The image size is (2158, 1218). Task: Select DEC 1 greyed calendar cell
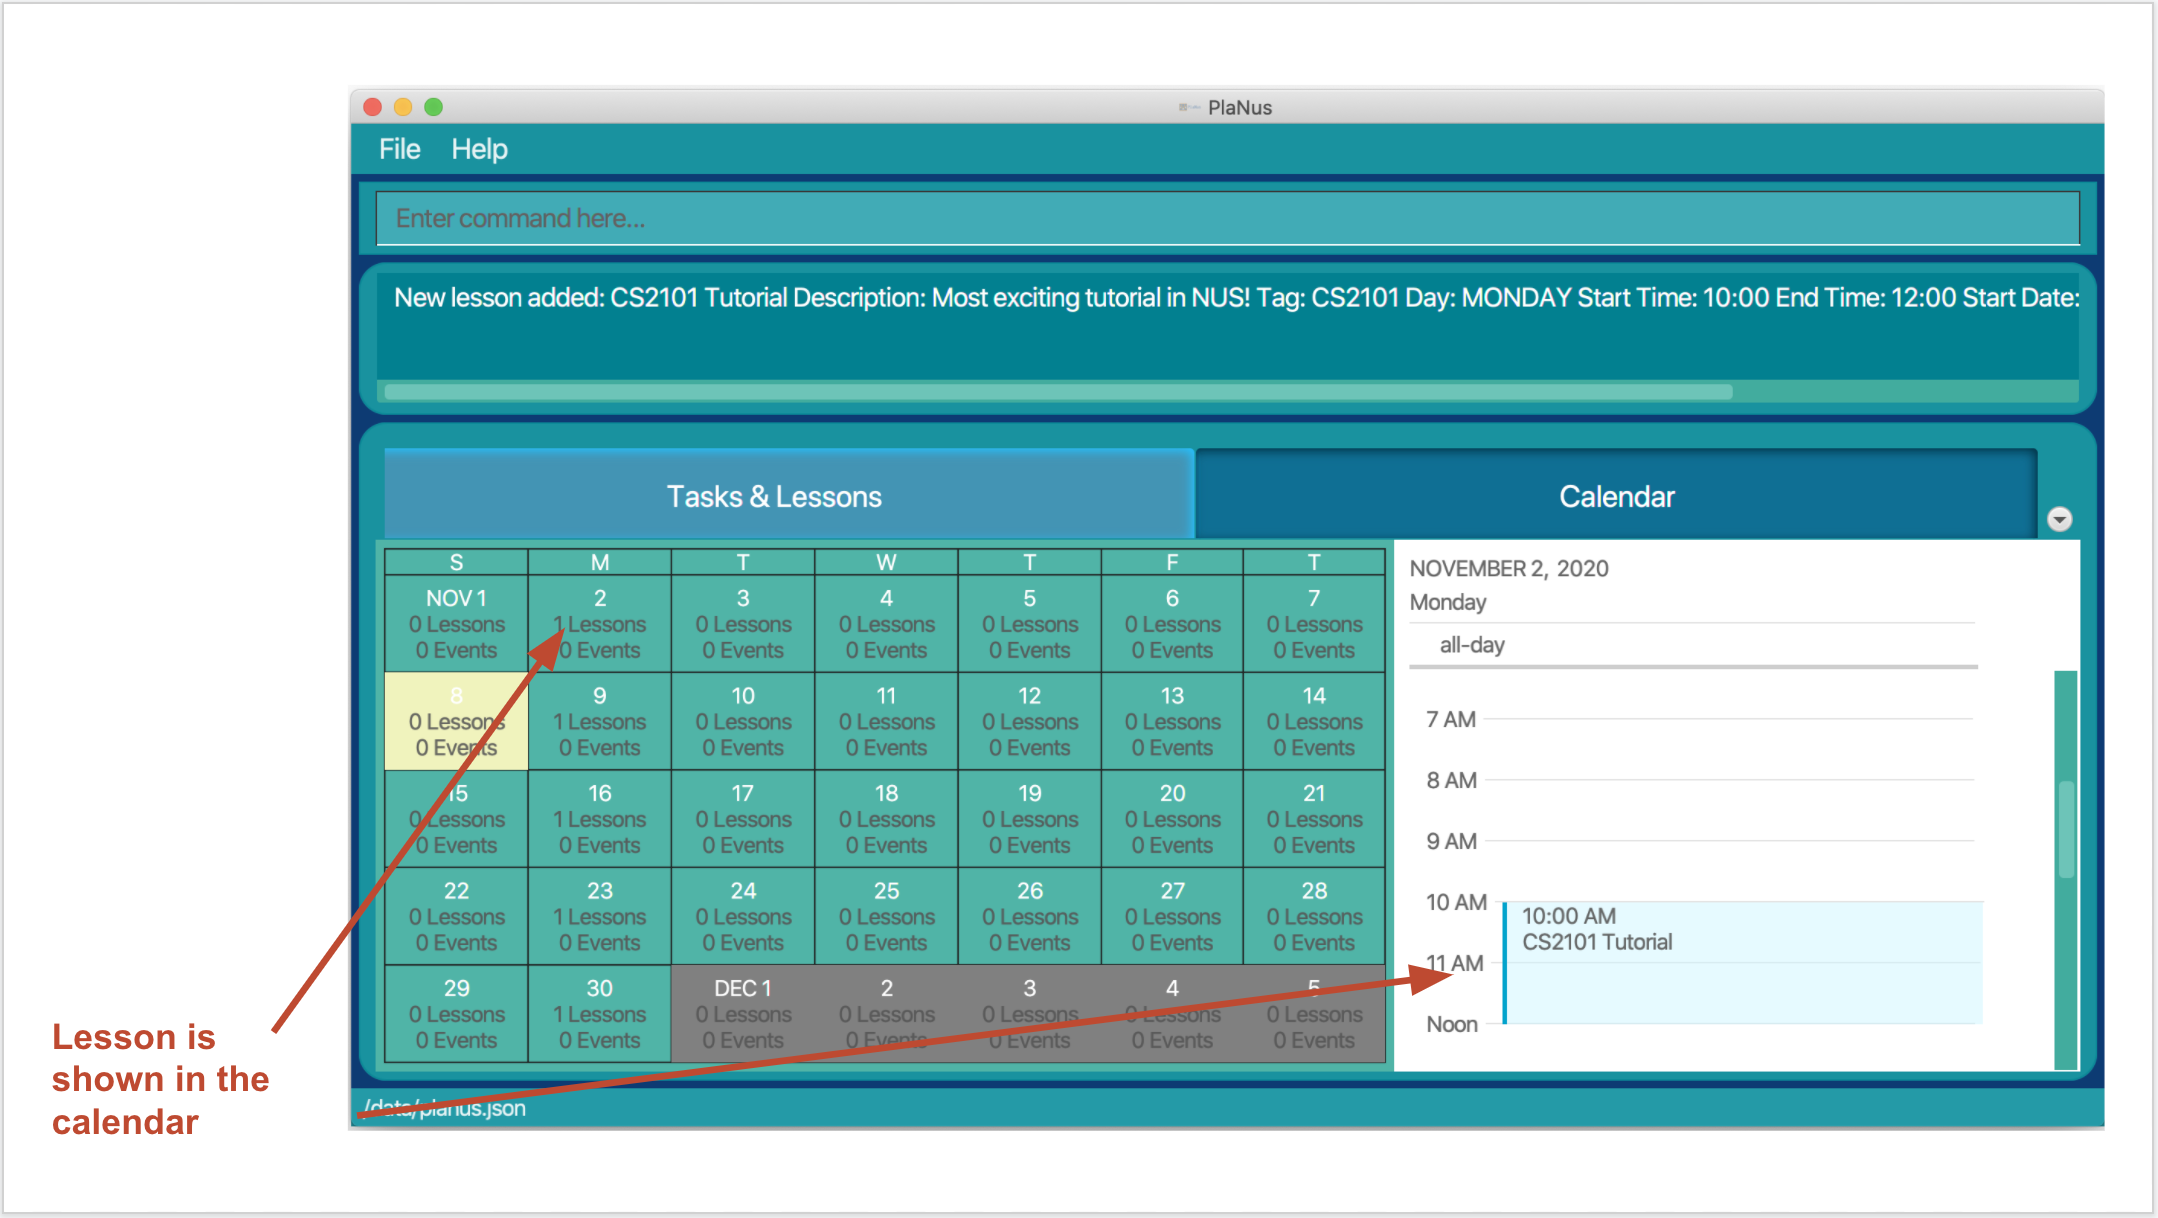[x=743, y=1014]
